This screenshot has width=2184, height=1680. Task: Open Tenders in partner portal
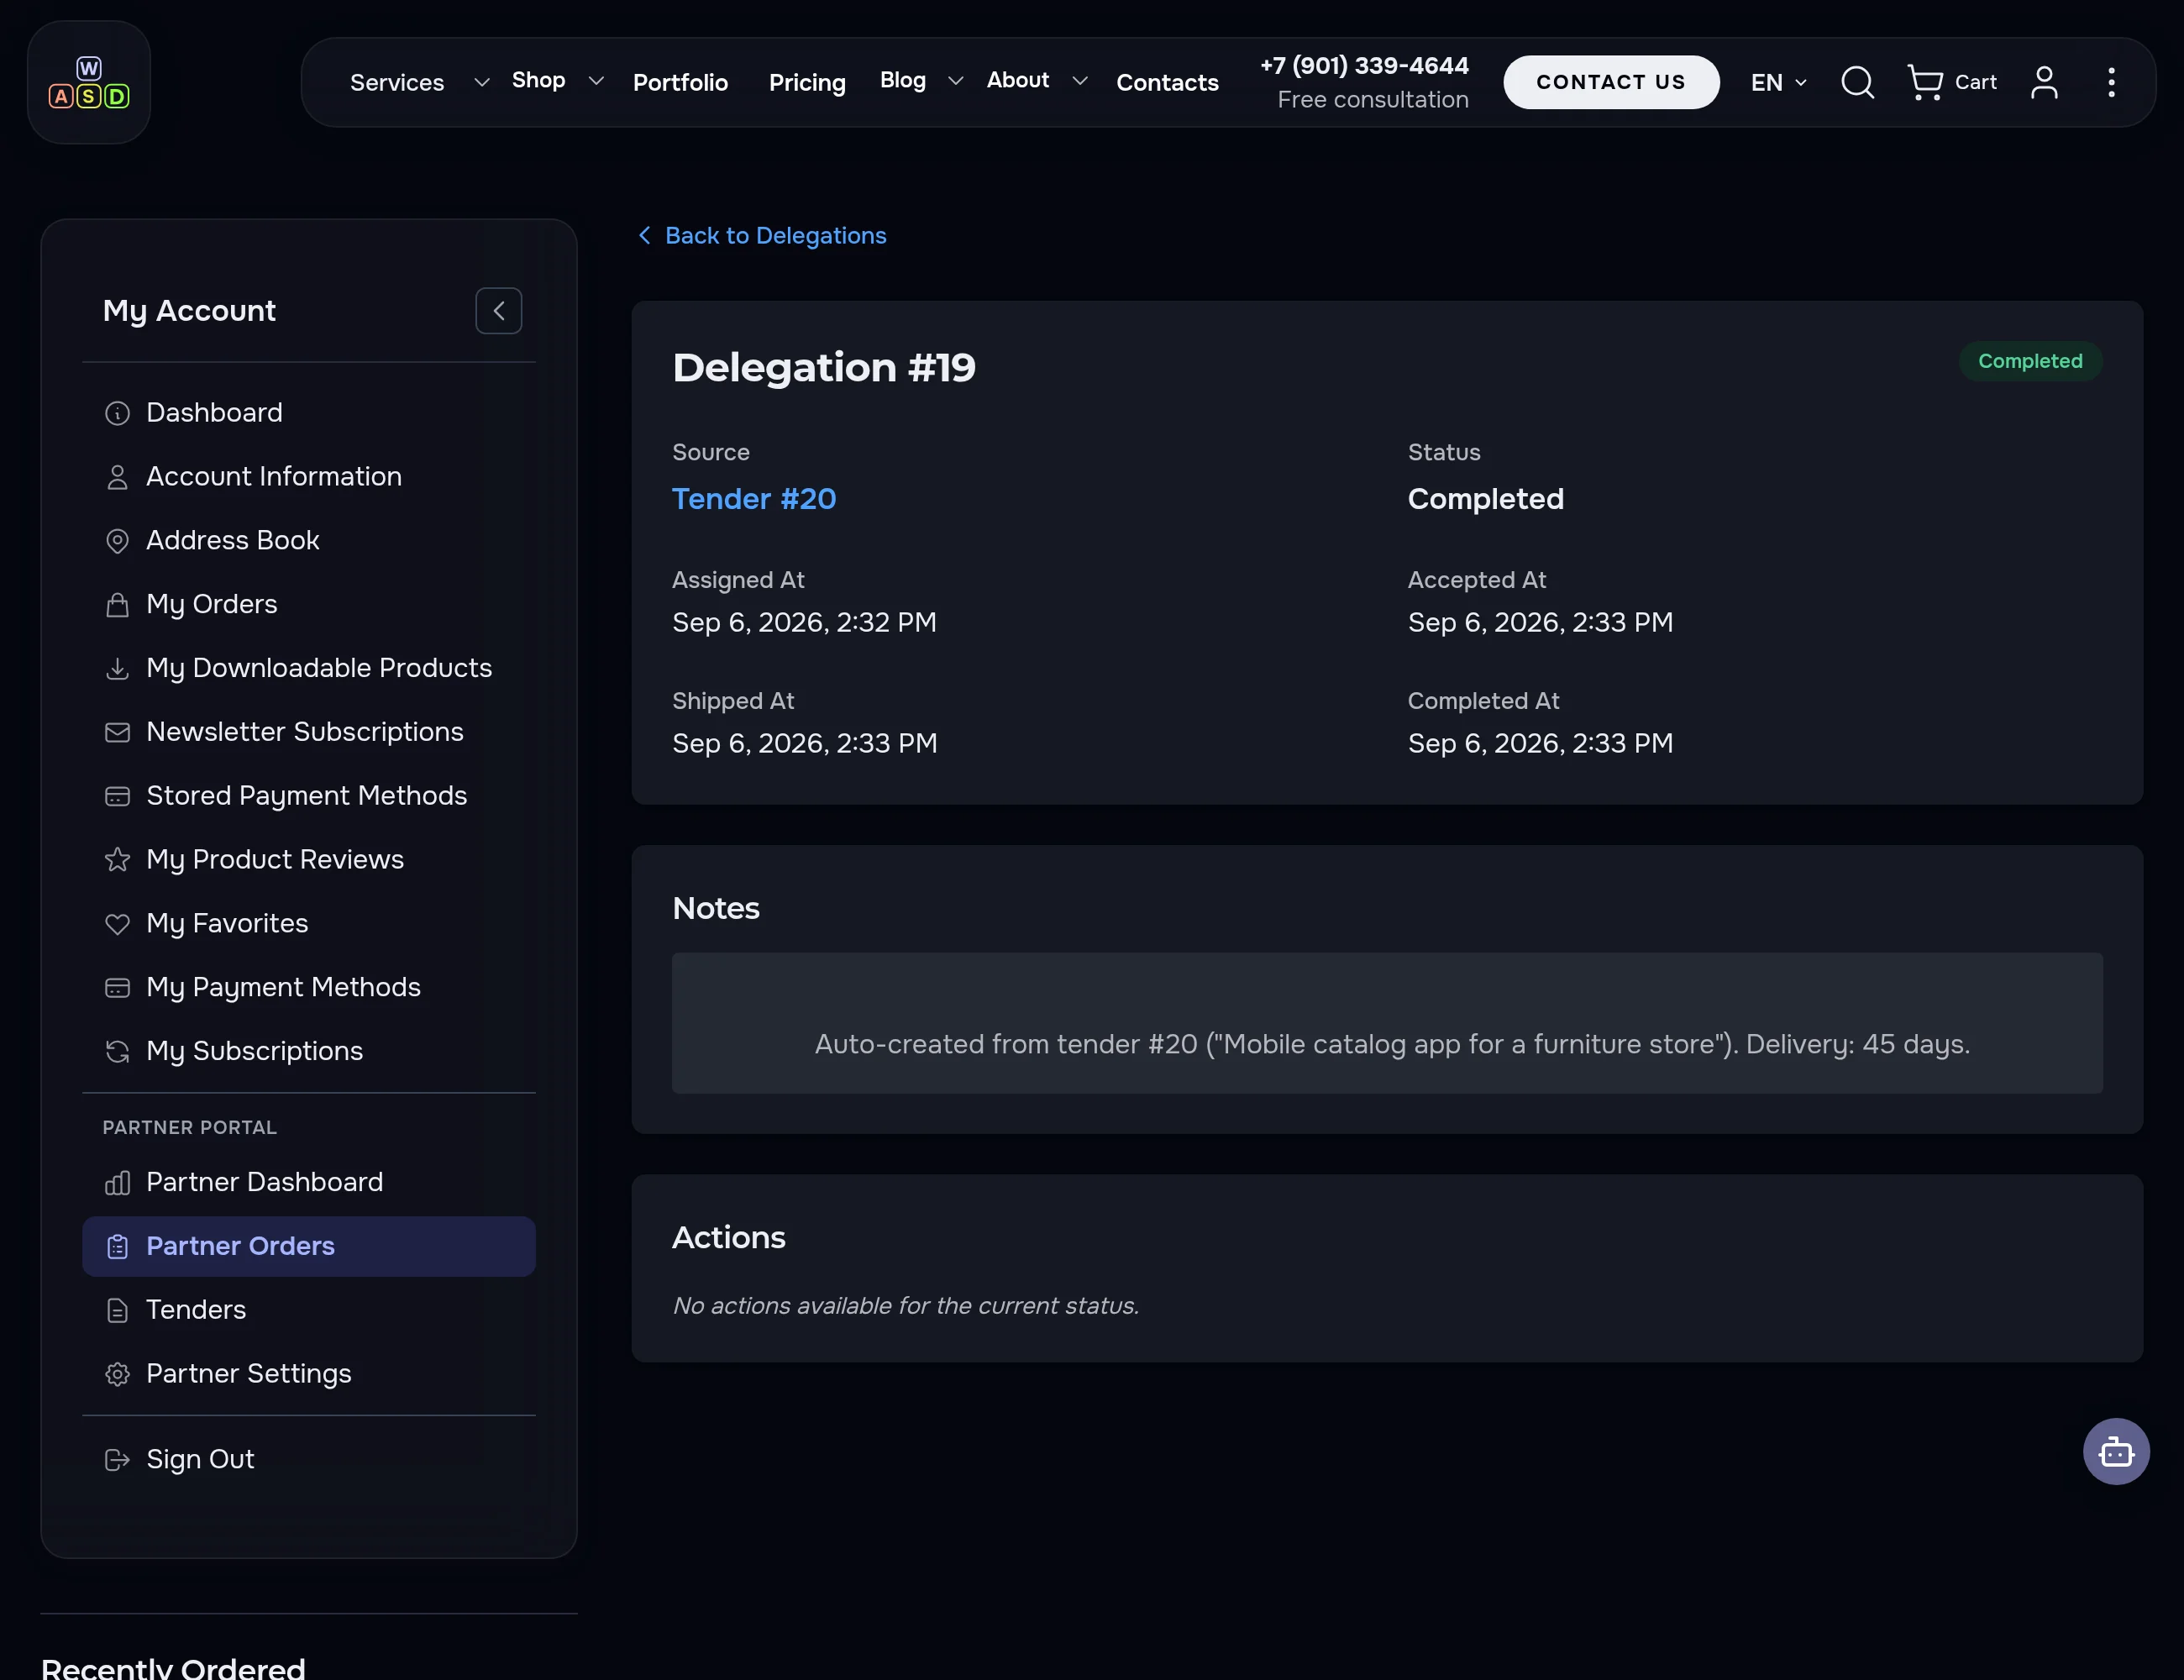(x=308, y=1310)
